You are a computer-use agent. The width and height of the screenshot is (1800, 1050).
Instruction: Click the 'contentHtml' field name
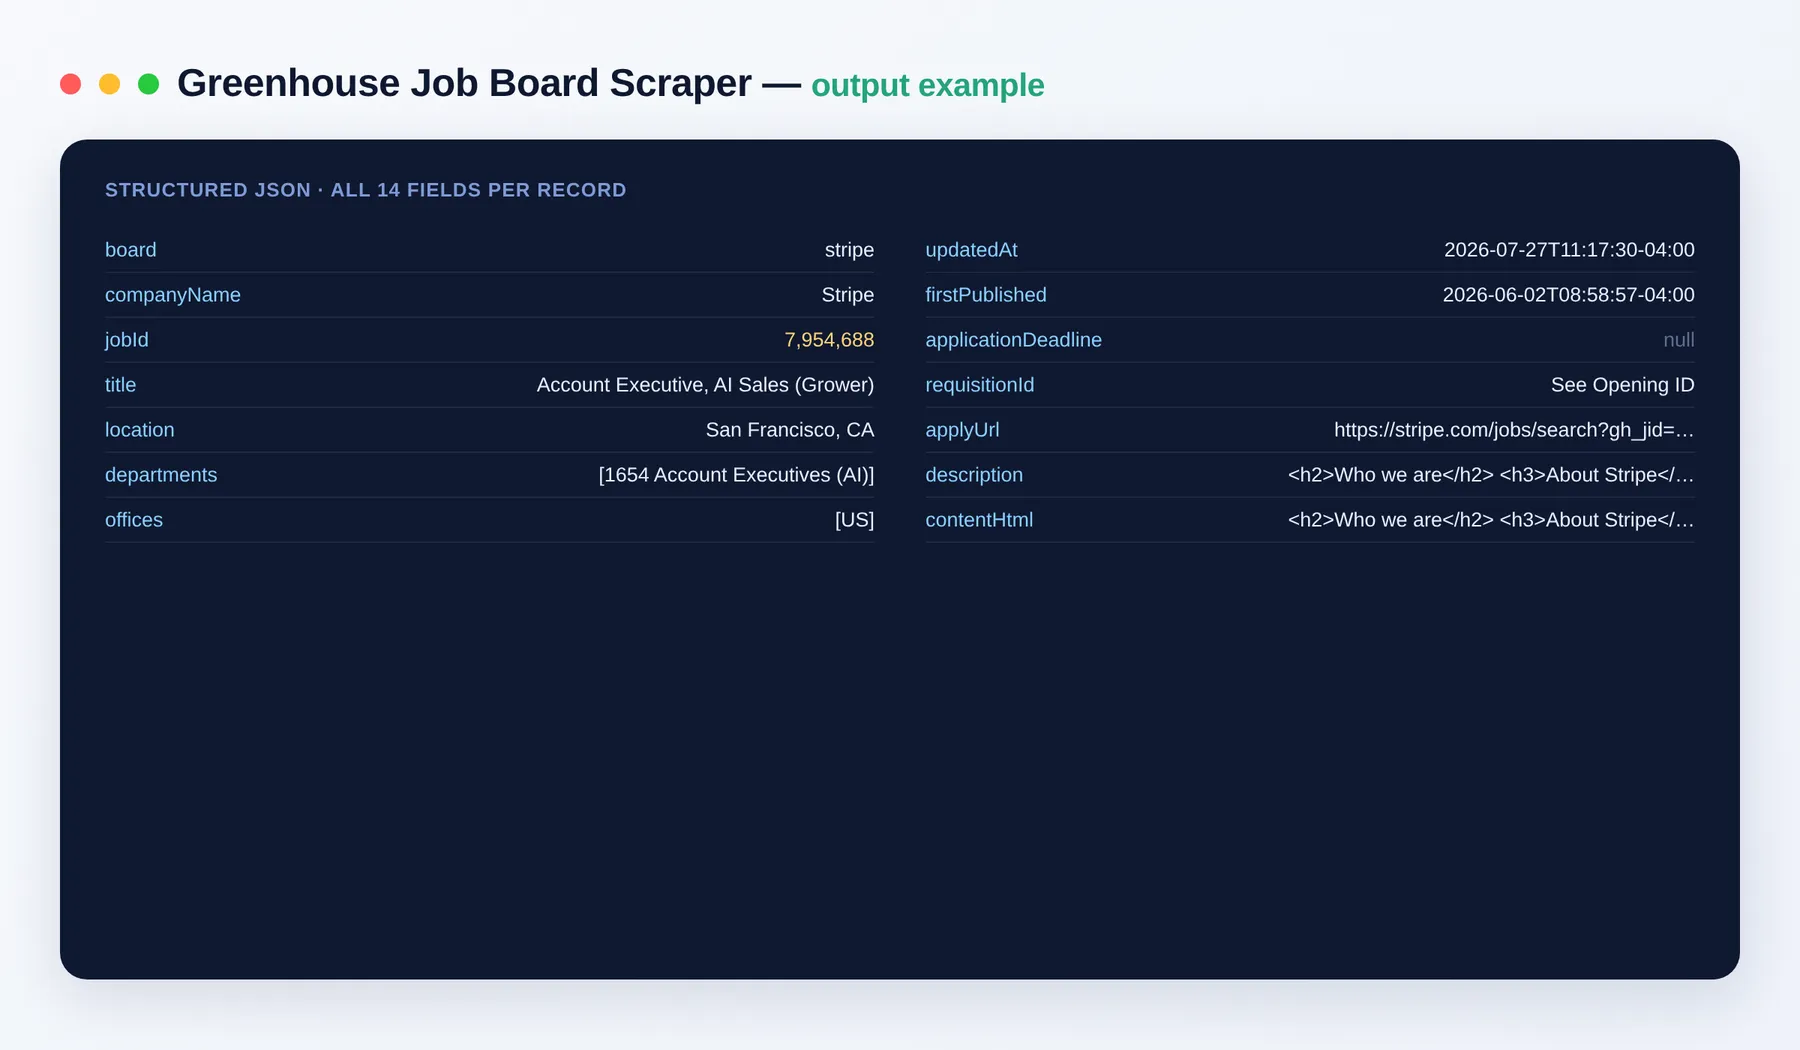pyautogui.click(x=979, y=520)
